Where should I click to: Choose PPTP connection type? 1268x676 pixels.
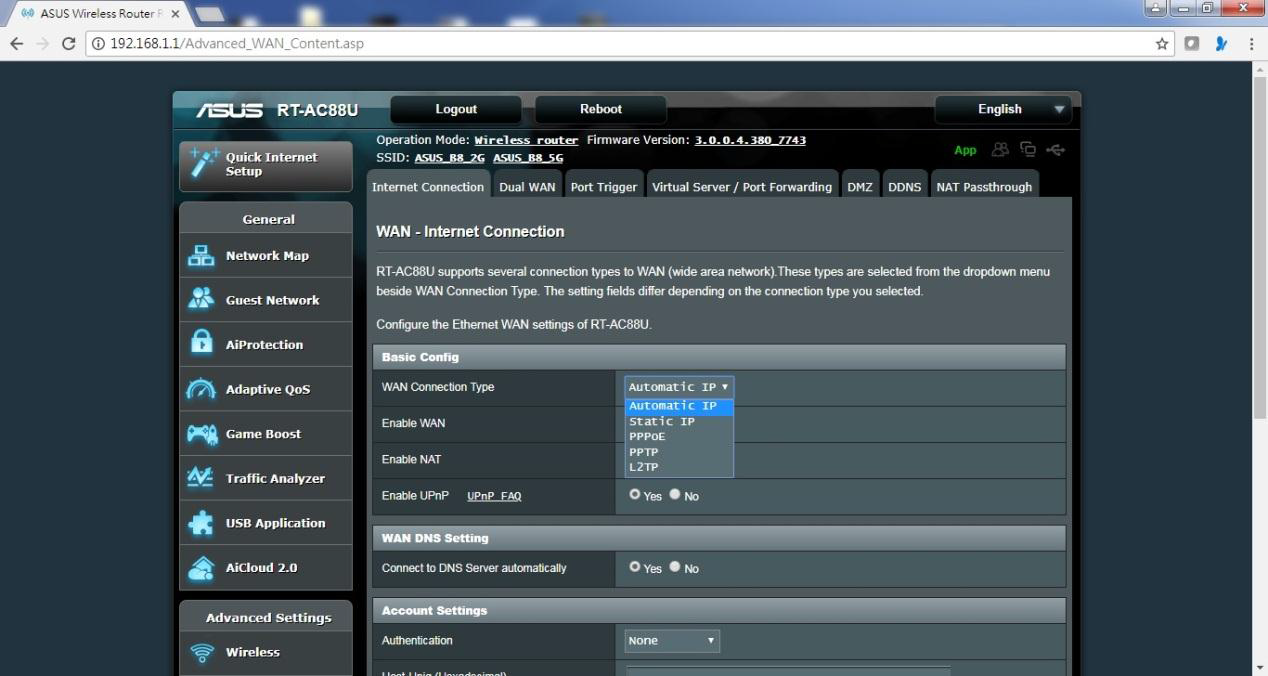pos(679,452)
